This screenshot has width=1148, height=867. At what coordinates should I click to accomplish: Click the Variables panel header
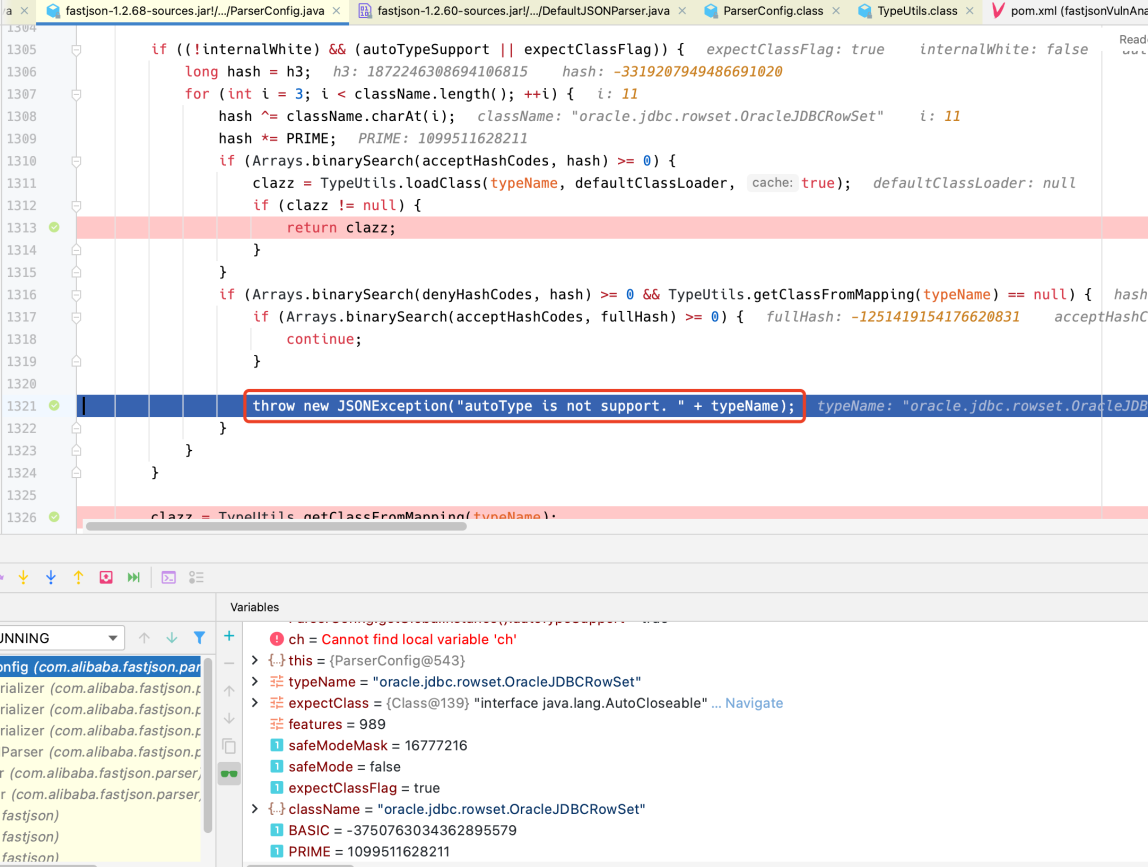point(254,607)
